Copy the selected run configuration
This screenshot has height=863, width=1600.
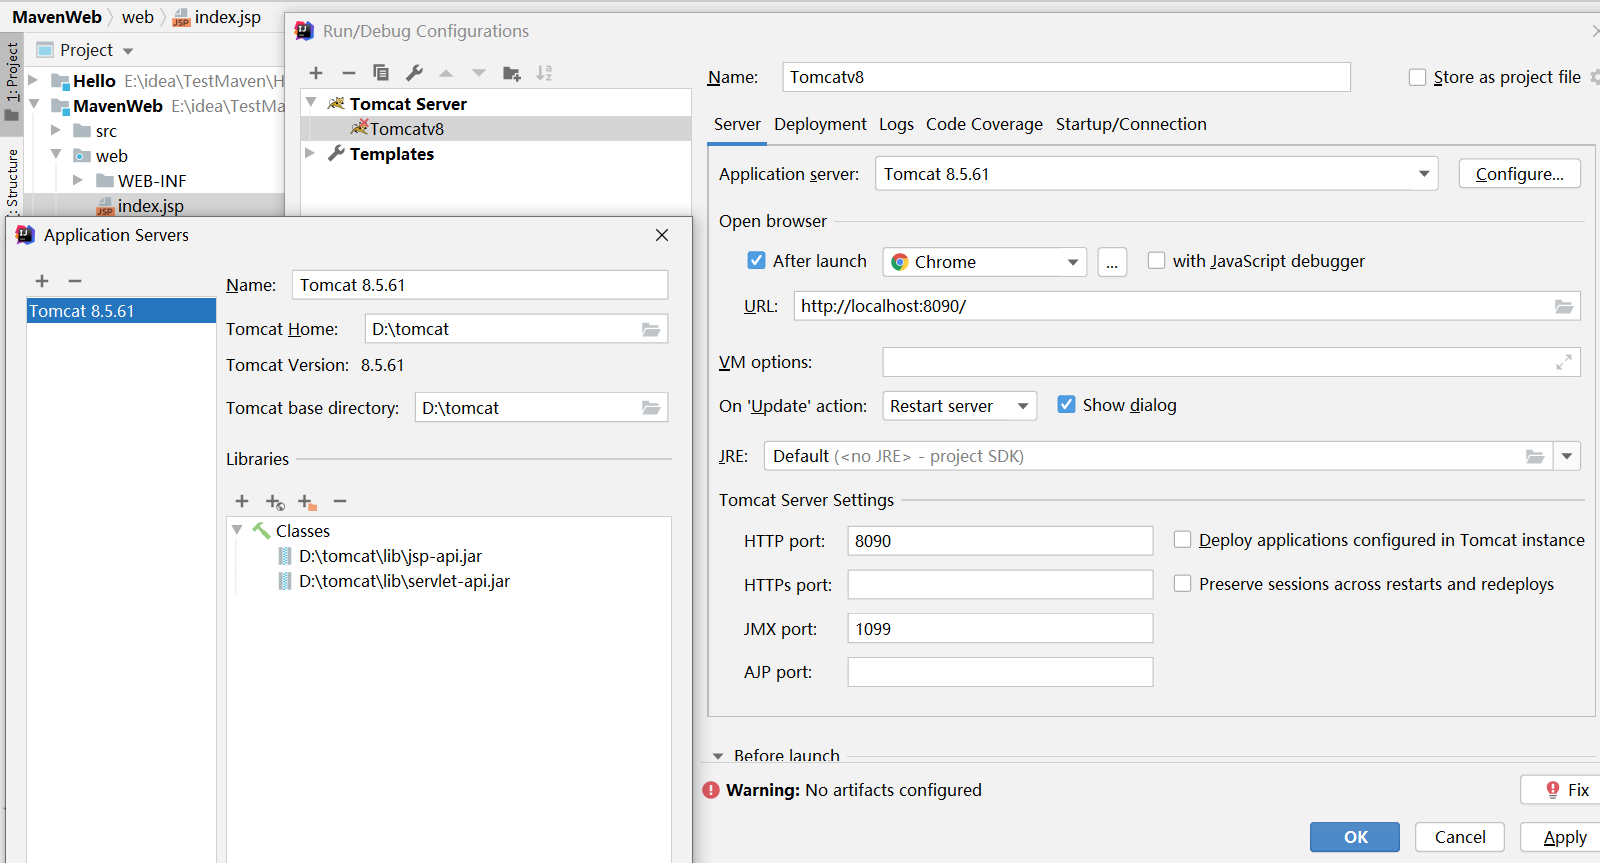click(381, 73)
